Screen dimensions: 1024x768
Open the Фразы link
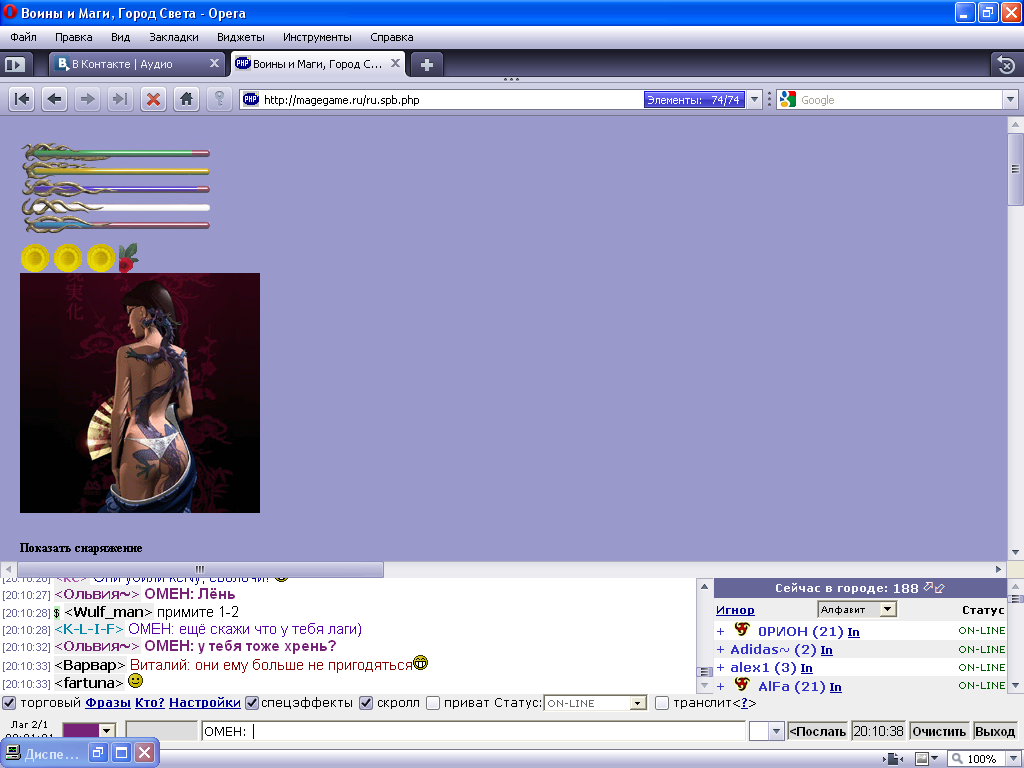pyautogui.click(x=108, y=703)
